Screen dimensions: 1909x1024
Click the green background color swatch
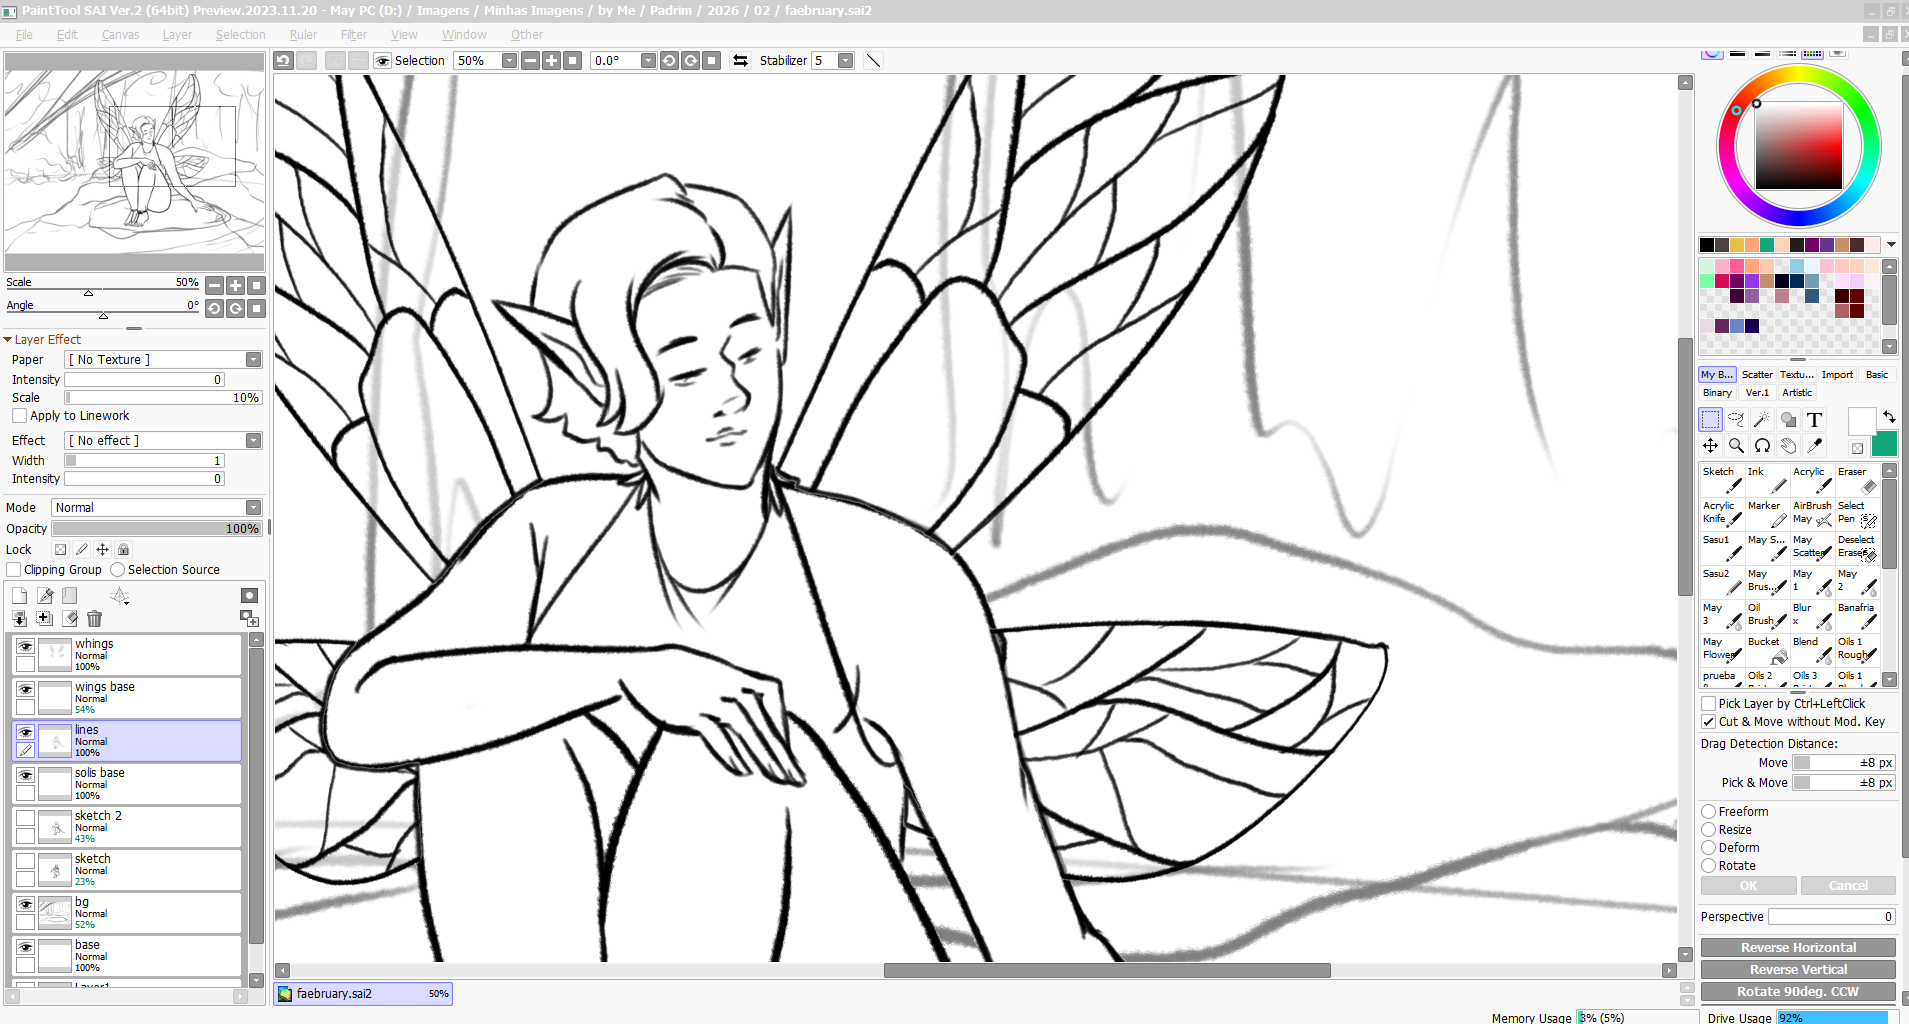(x=1884, y=445)
